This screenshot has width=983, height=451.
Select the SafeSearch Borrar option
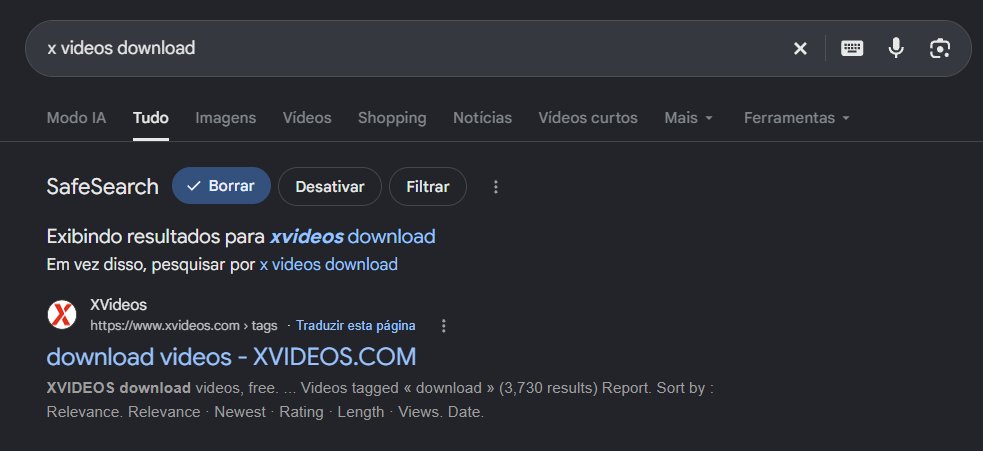221,186
